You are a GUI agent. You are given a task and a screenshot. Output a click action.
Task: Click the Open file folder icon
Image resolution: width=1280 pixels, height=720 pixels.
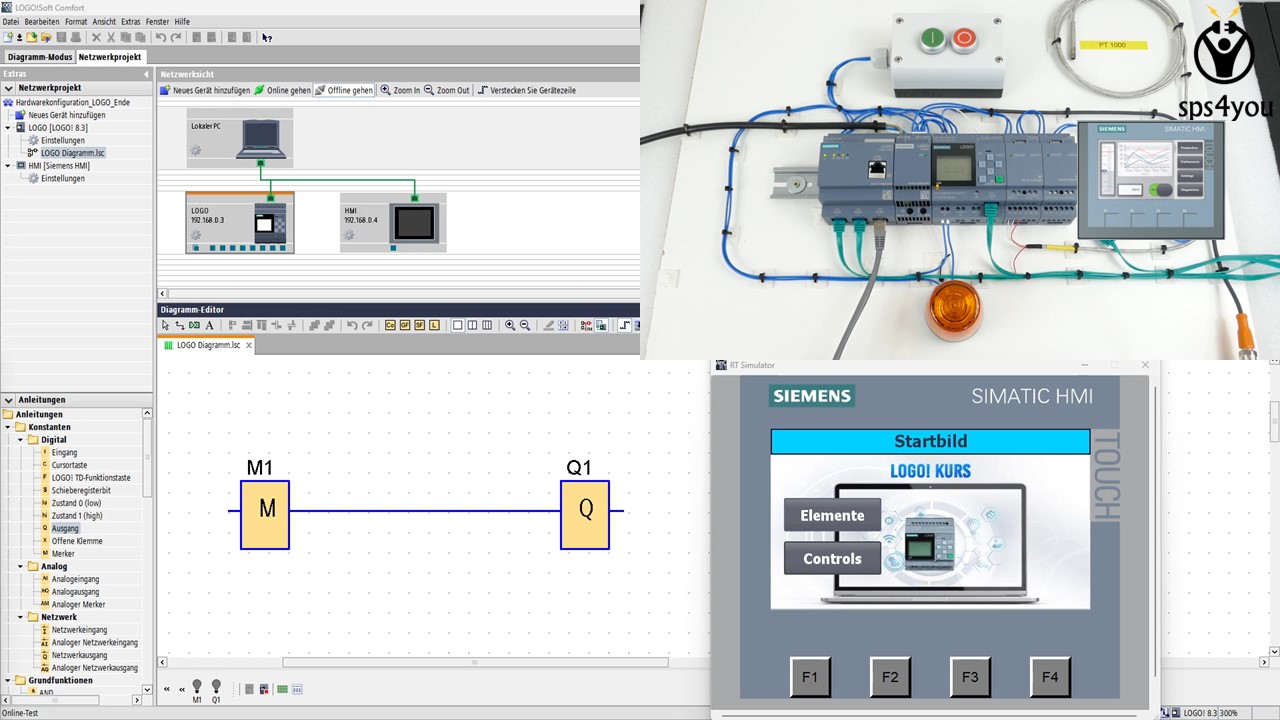(31, 37)
